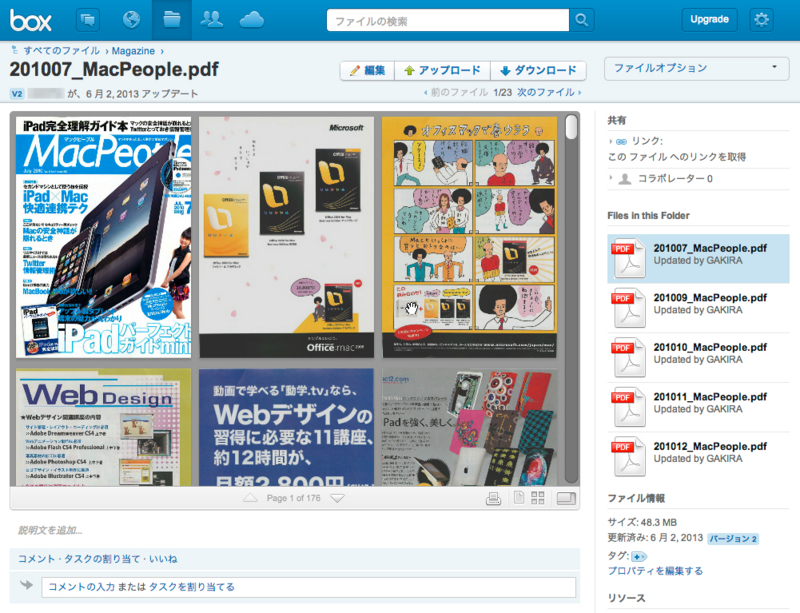Open the messages chat bubble icon
The image size is (800, 613).
[88, 20]
